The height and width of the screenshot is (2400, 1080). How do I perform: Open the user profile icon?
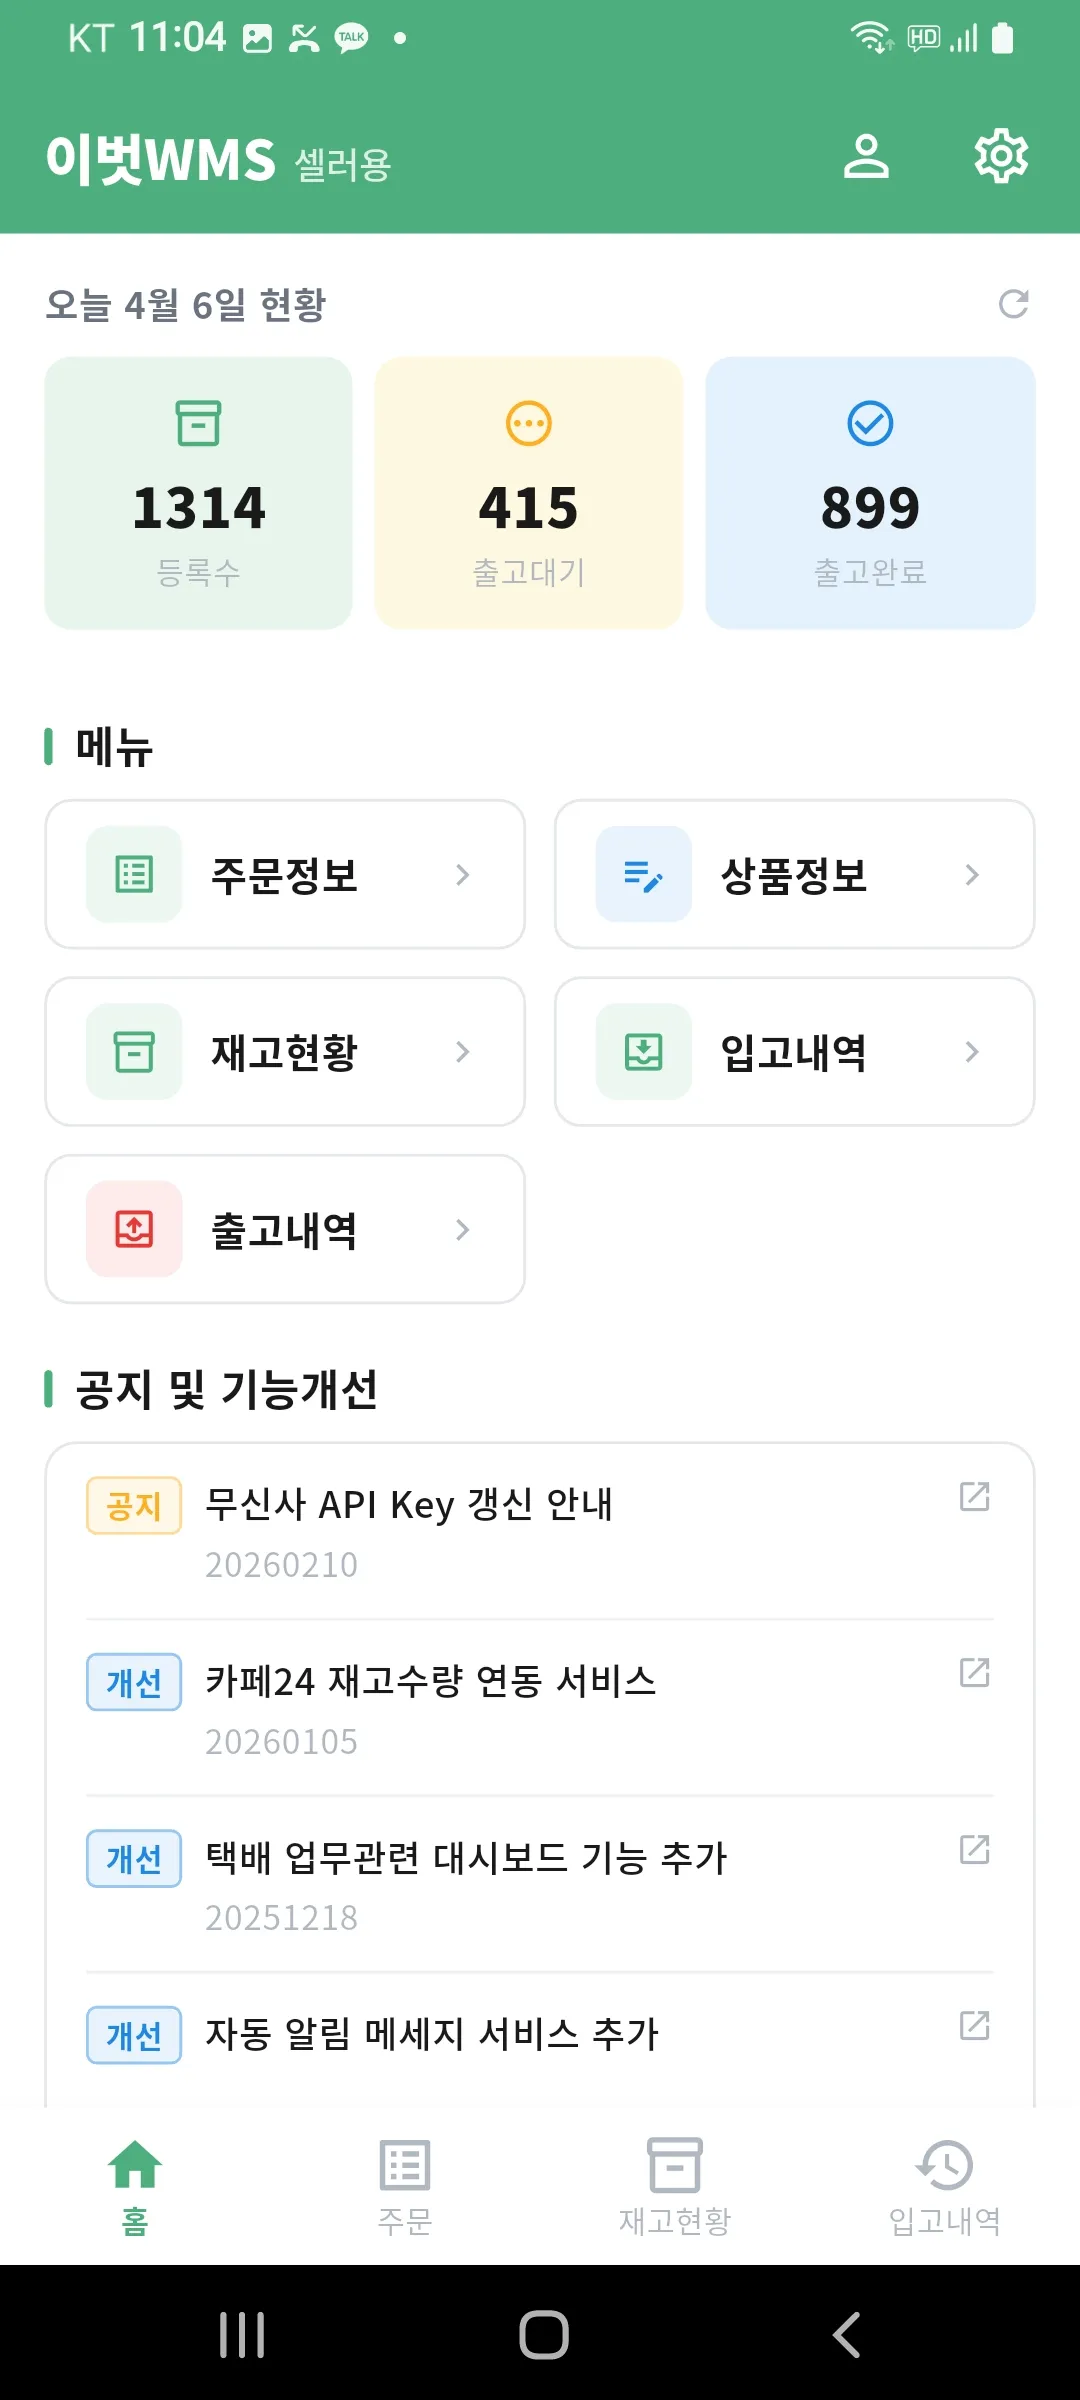click(x=866, y=157)
